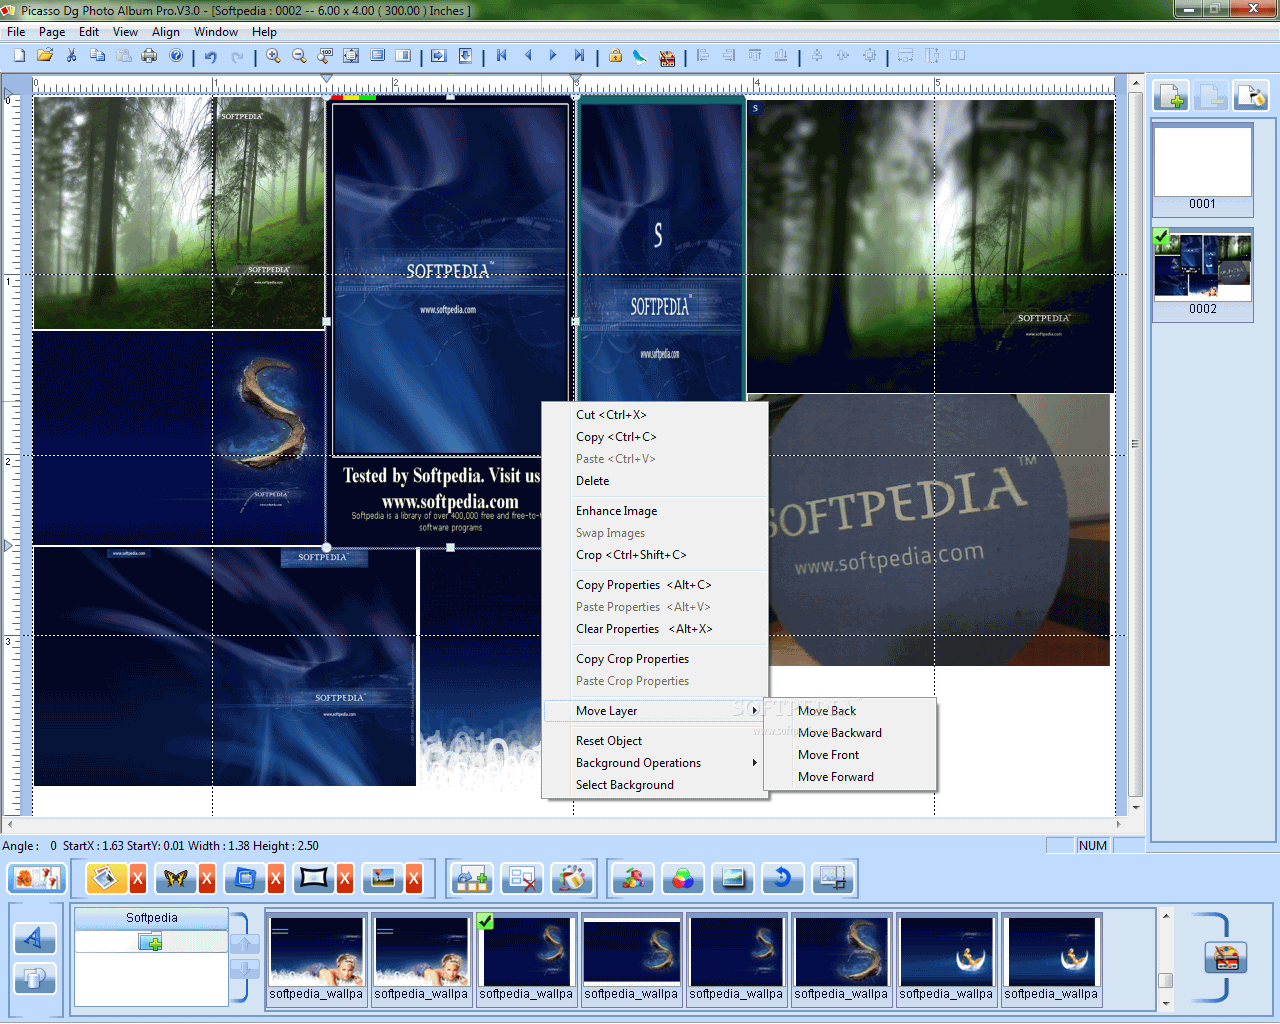Select the first softpedia_wallpa thumbnail in the tray
This screenshot has height=1024, width=1280.
pos(316,958)
